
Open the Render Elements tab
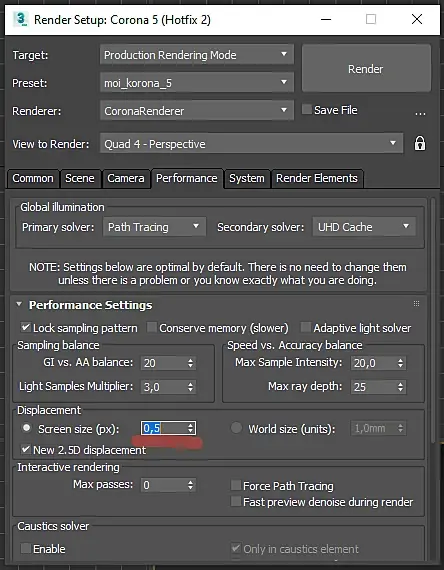point(317,178)
